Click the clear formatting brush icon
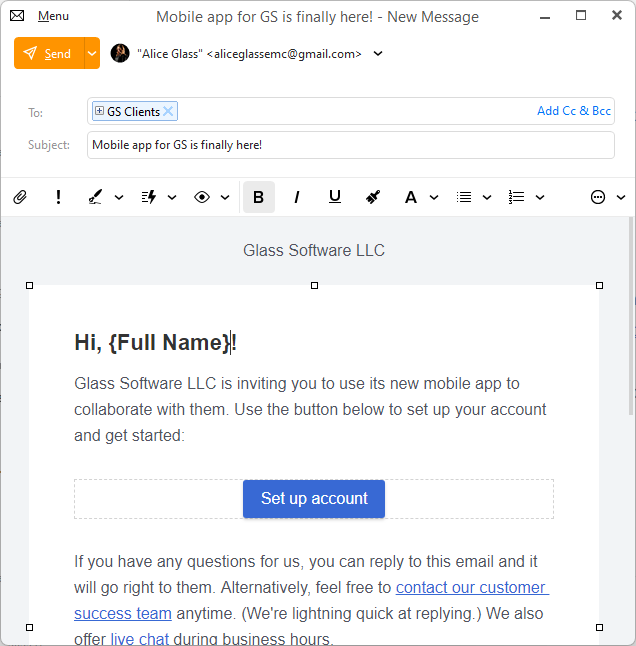 (373, 197)
